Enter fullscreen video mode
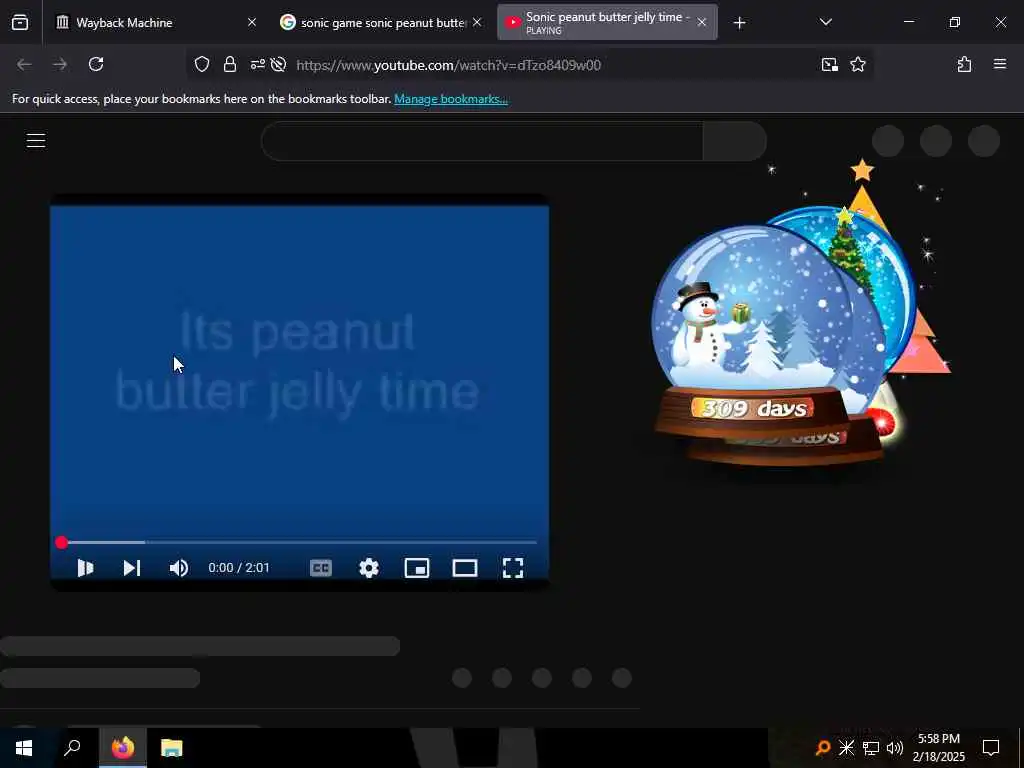Screen dimensions: 1024x768 pyautogui.click(x=513, y=568)
